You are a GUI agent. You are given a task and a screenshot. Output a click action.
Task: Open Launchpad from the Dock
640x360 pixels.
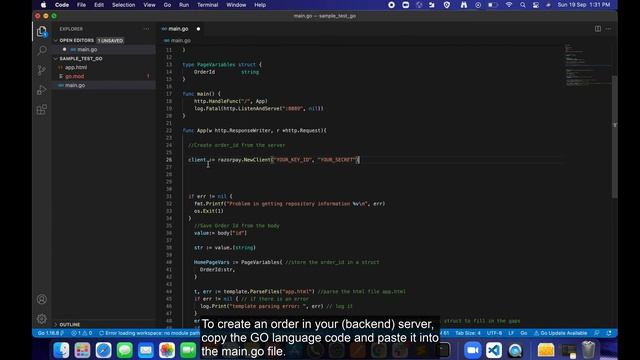coord(82,350)
